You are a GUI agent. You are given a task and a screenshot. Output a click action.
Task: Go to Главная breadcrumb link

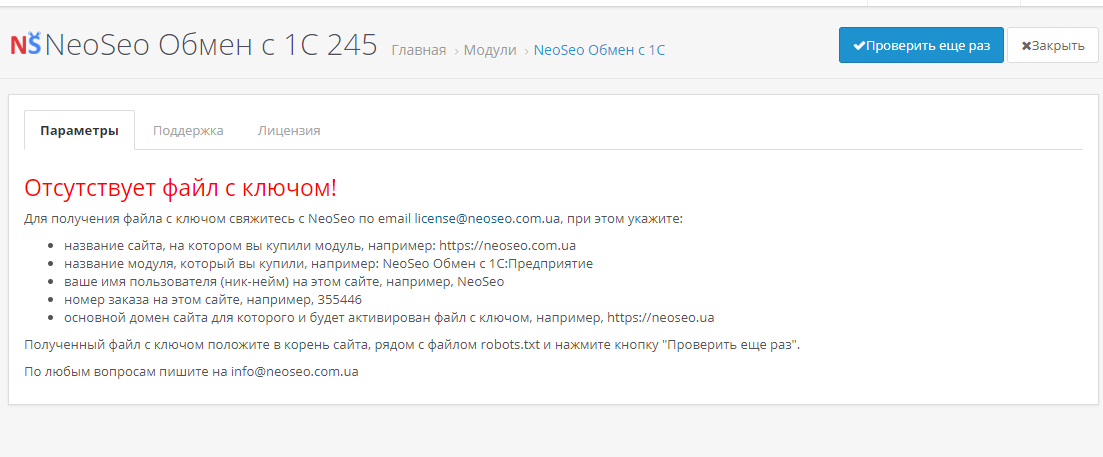(419, 50)
